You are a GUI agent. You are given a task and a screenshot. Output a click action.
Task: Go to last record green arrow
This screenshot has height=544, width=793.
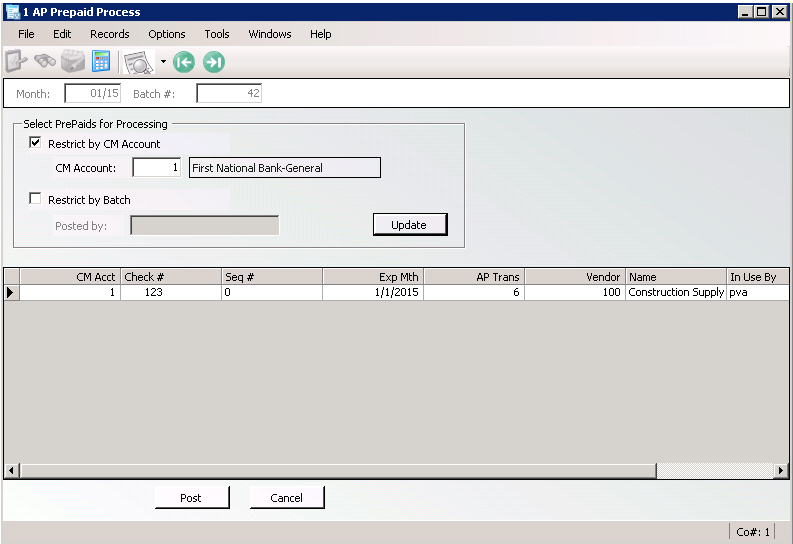pos(214,62)
